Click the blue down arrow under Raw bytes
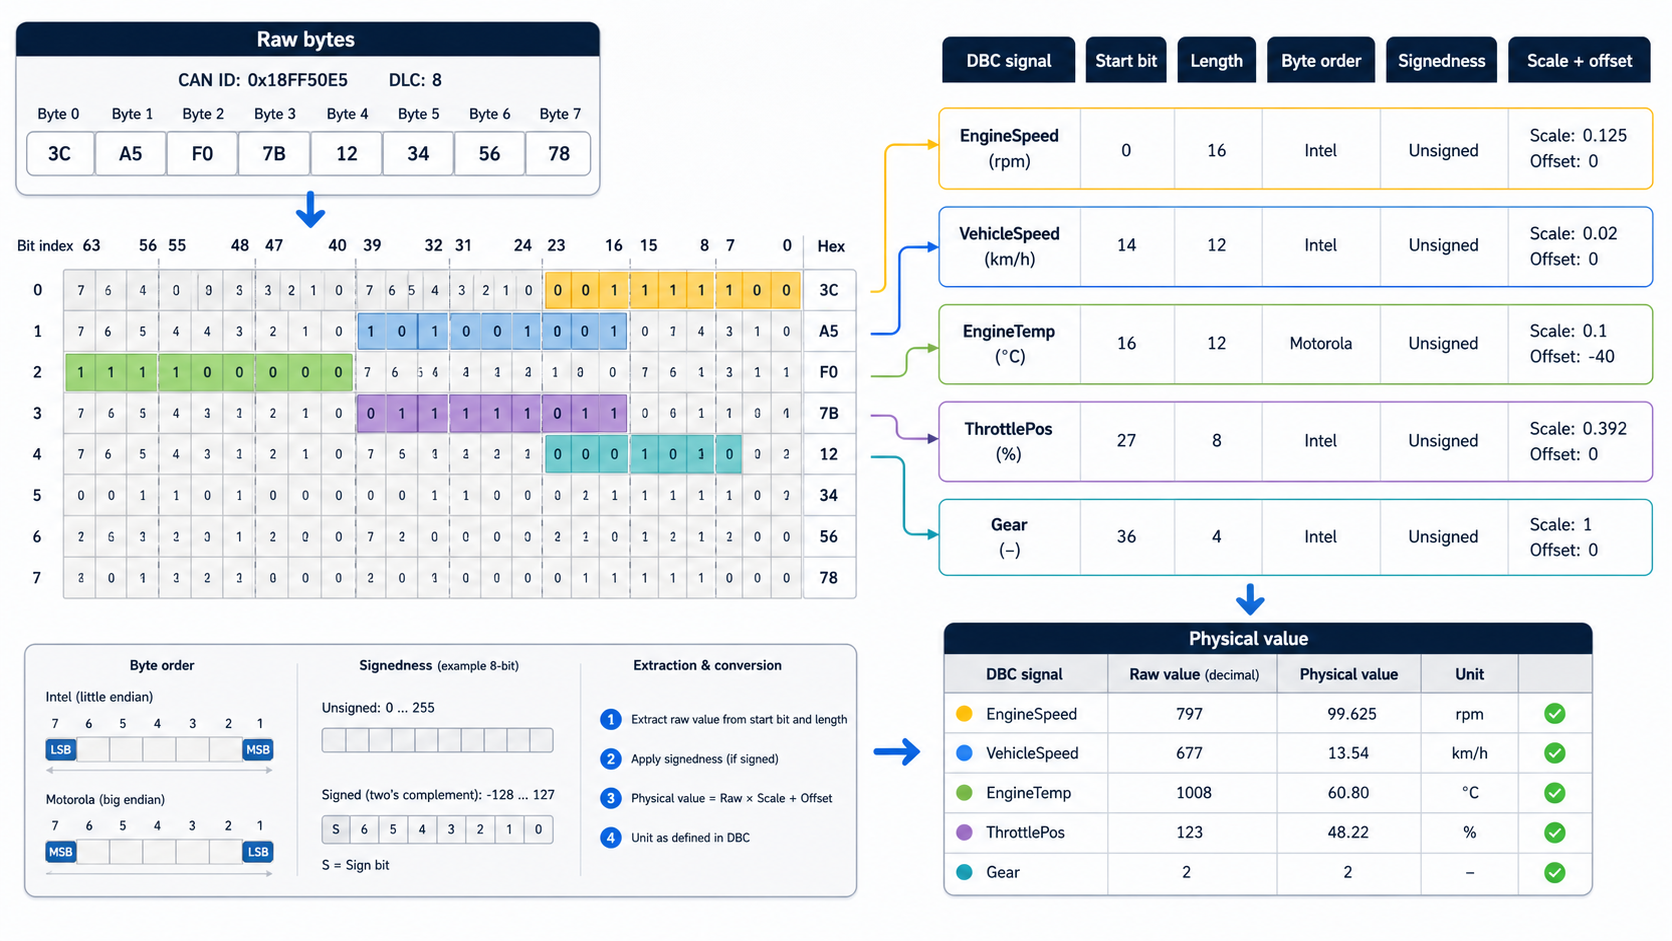 [x=311, y=209]
